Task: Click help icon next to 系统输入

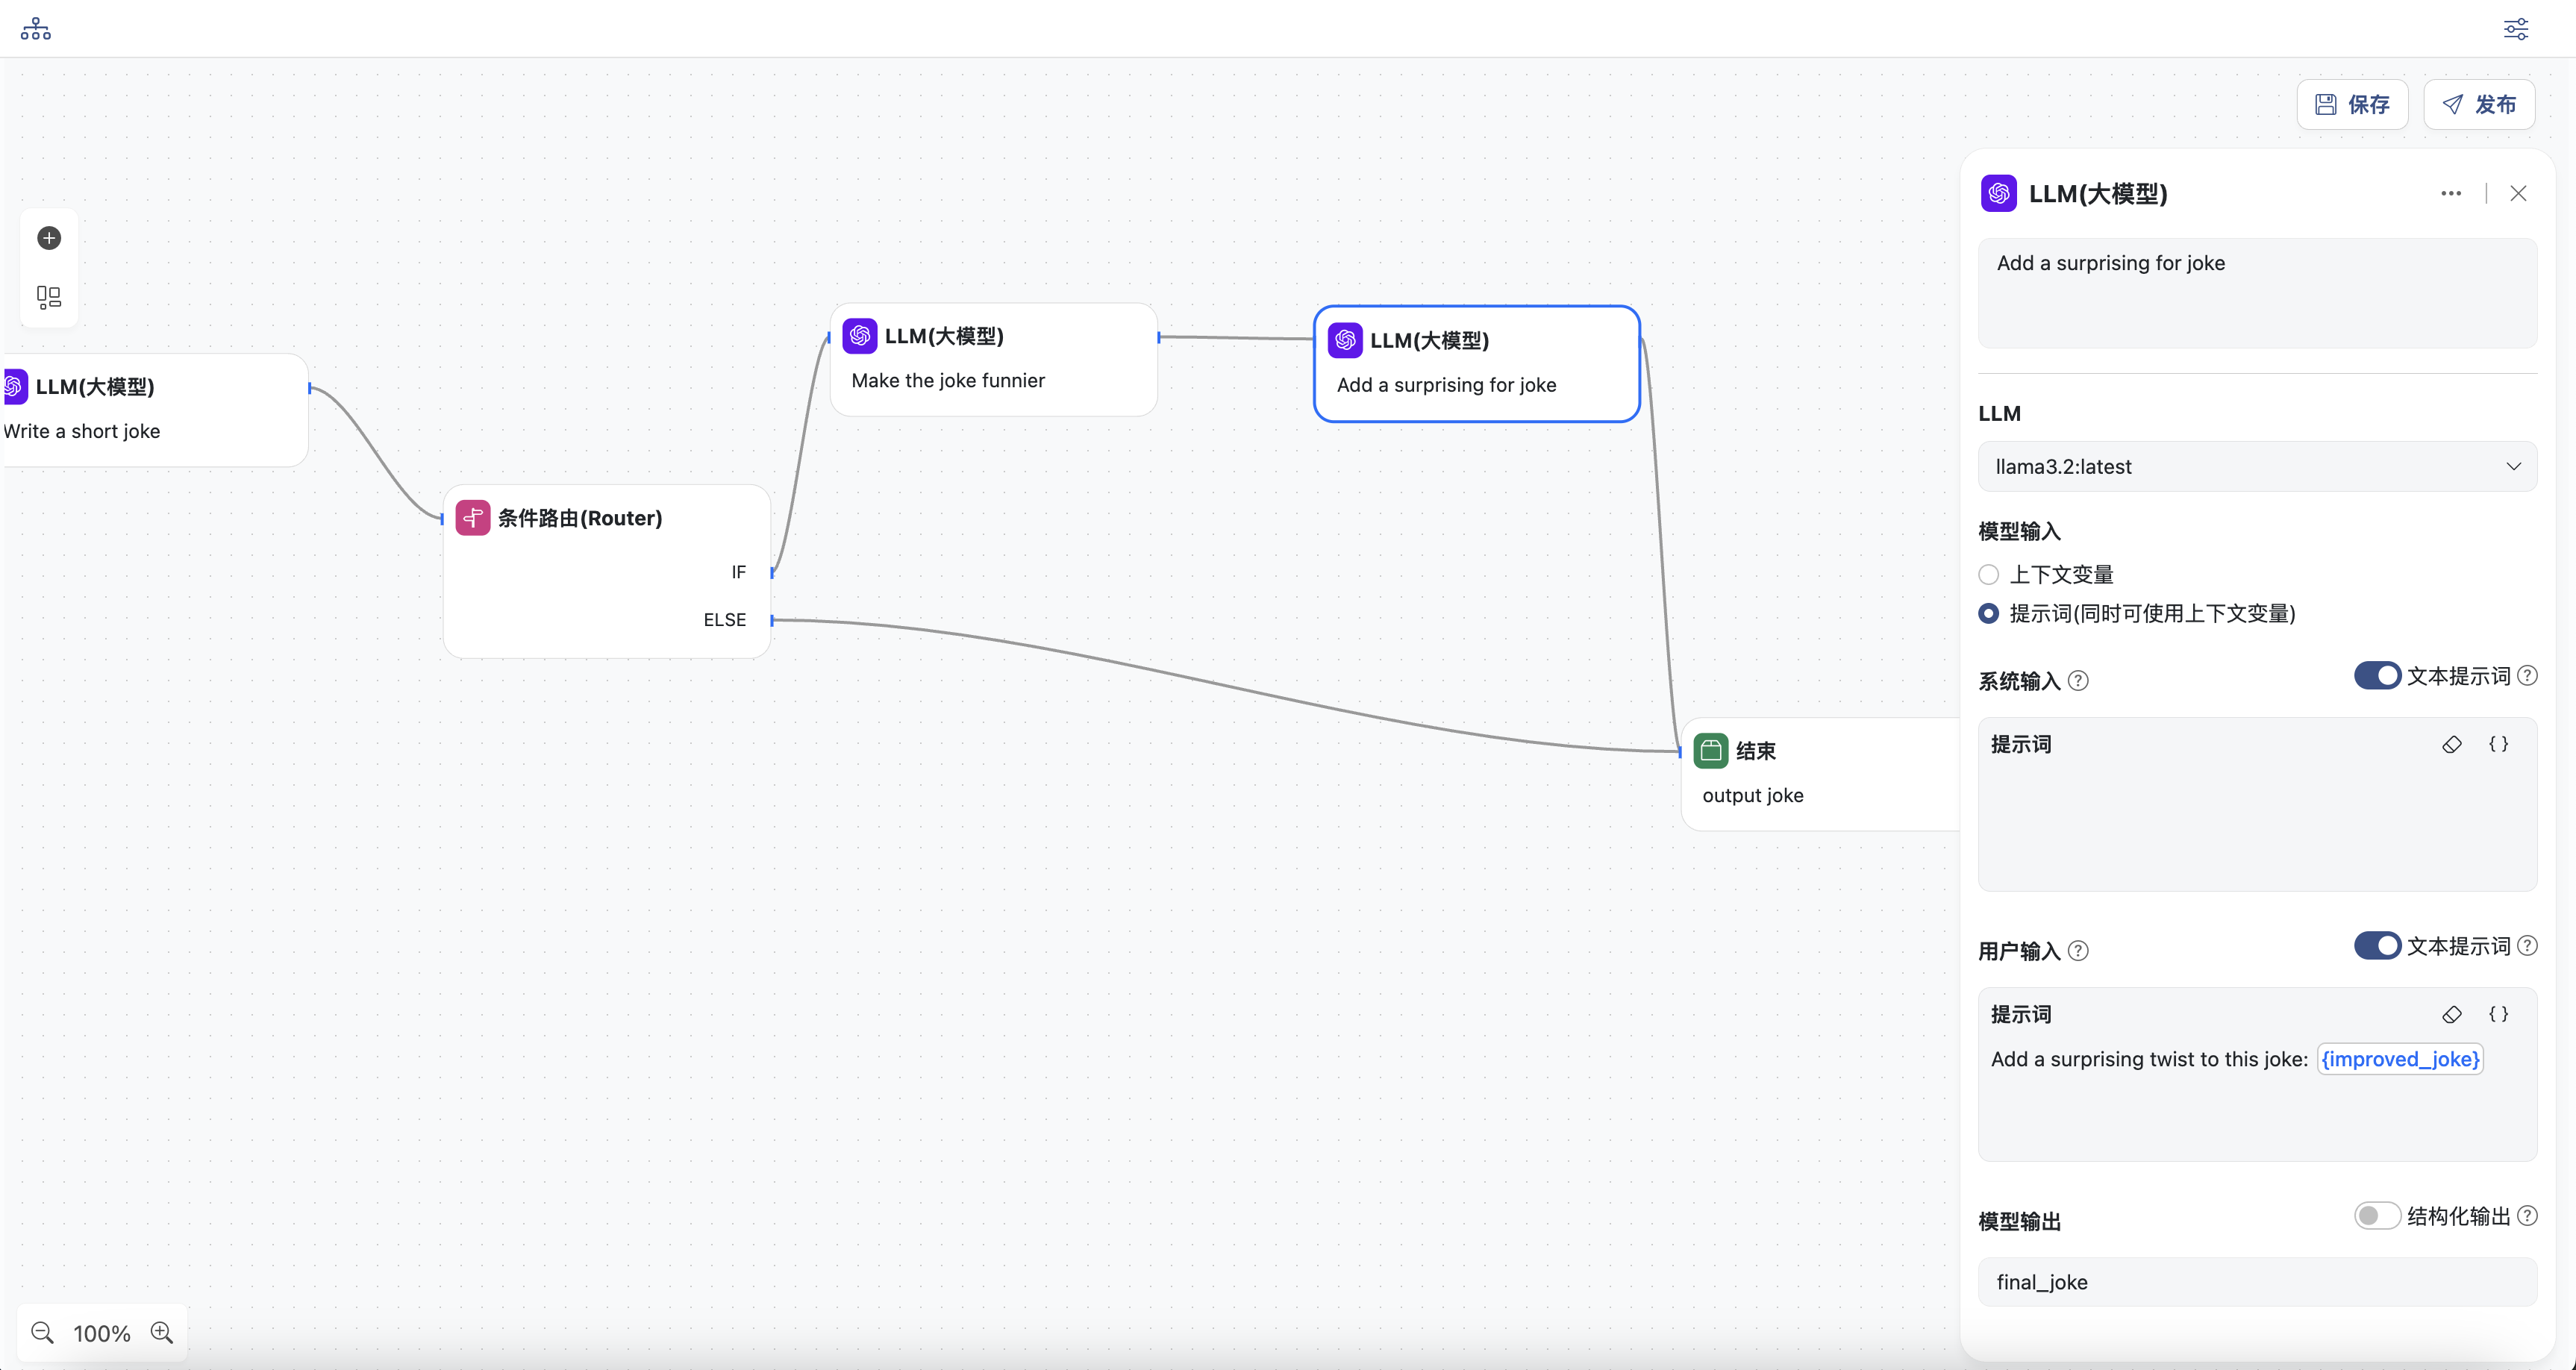Action: pyautogui.click(x=2078, y=681)
